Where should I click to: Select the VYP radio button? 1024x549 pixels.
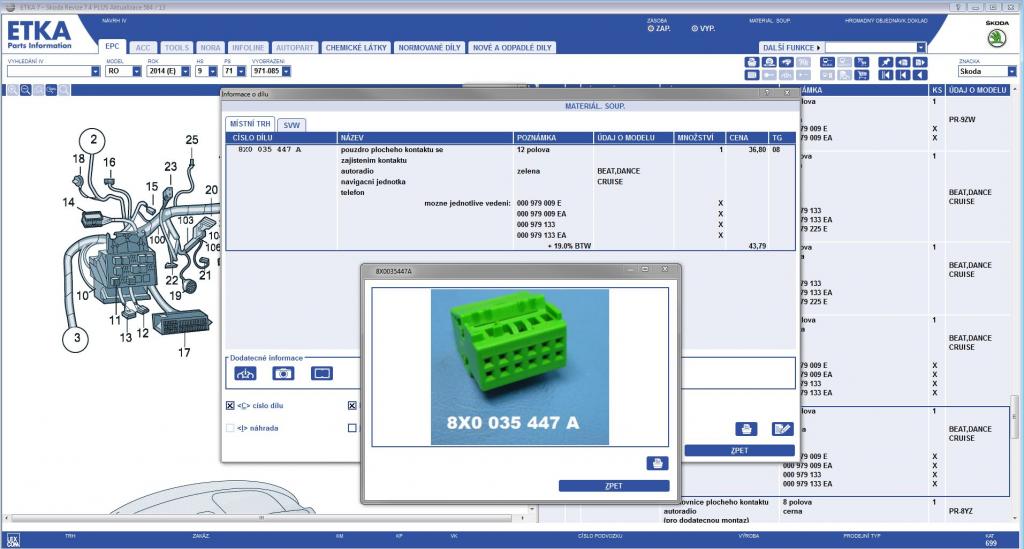[694, 29]
